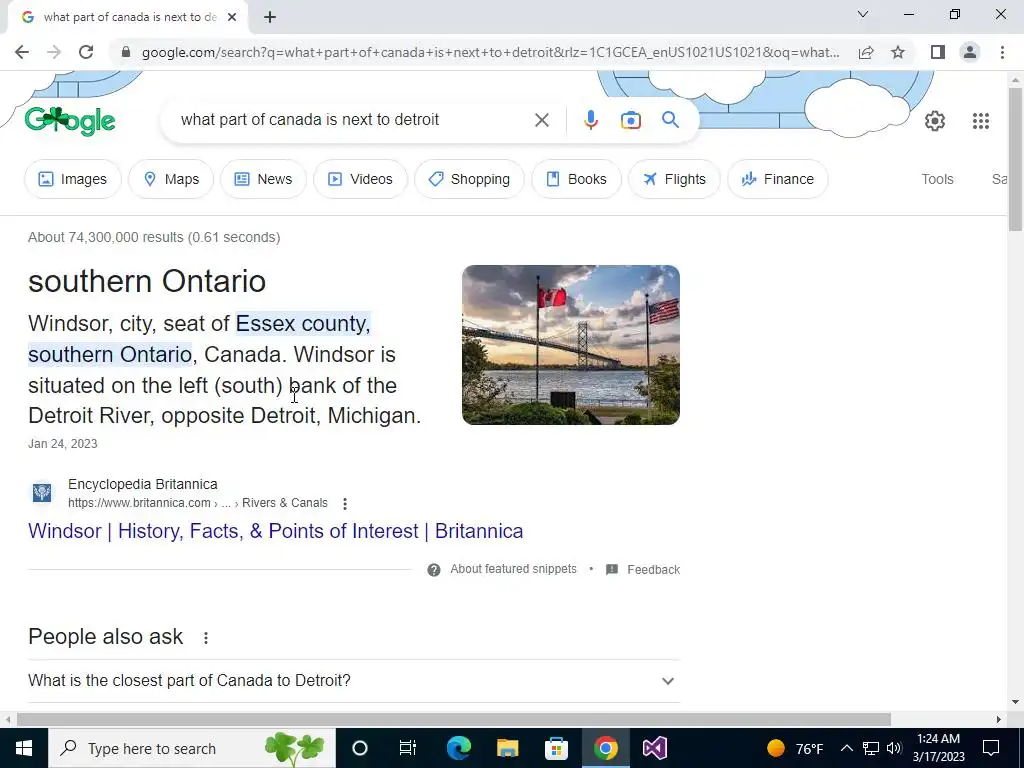Switch to Finance results
1024x768 pixels.
[x=778, y=179]
